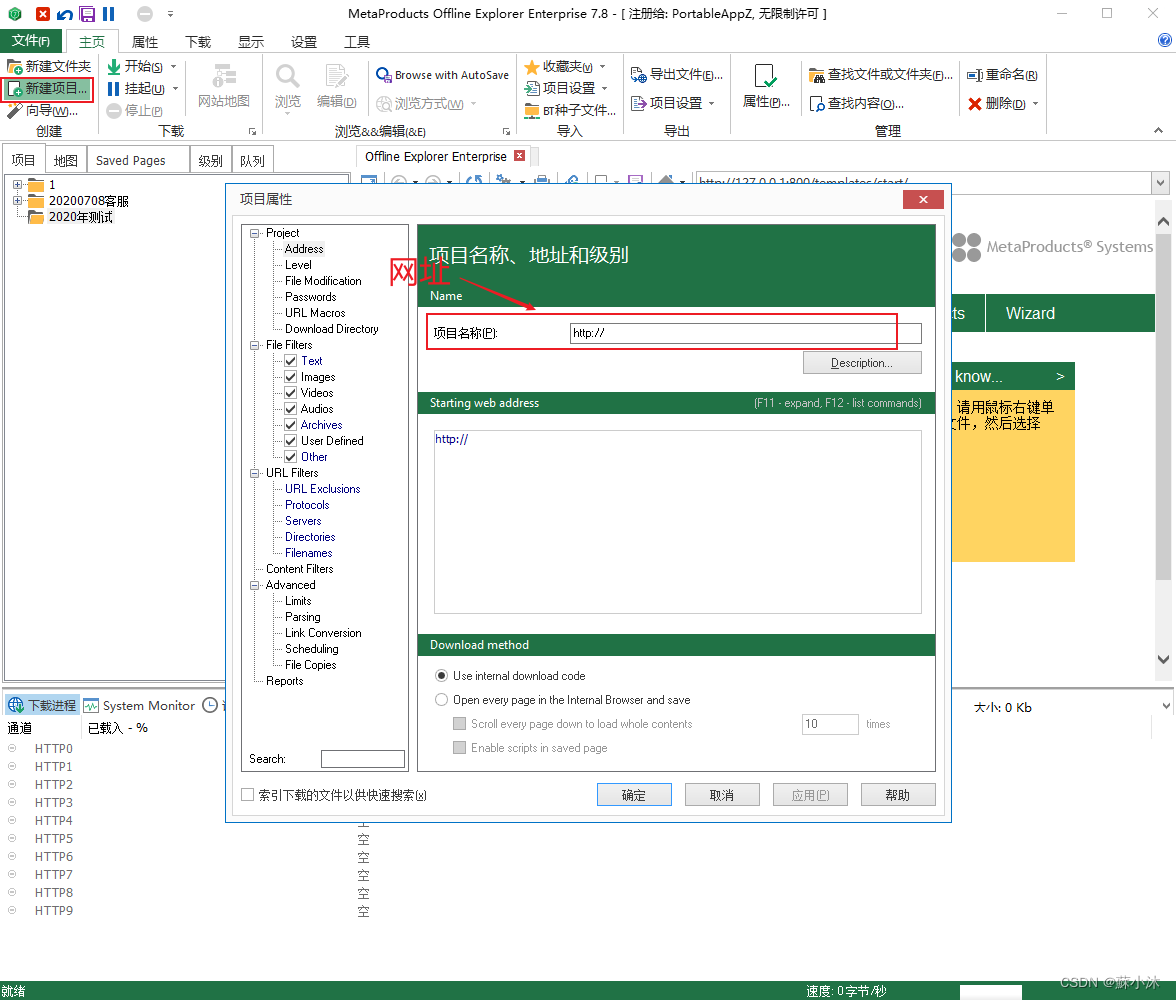The height and width of the screenshot is (1000, 1176).
Task: Open the 开始 dropdown arrow
Action: 173,67
